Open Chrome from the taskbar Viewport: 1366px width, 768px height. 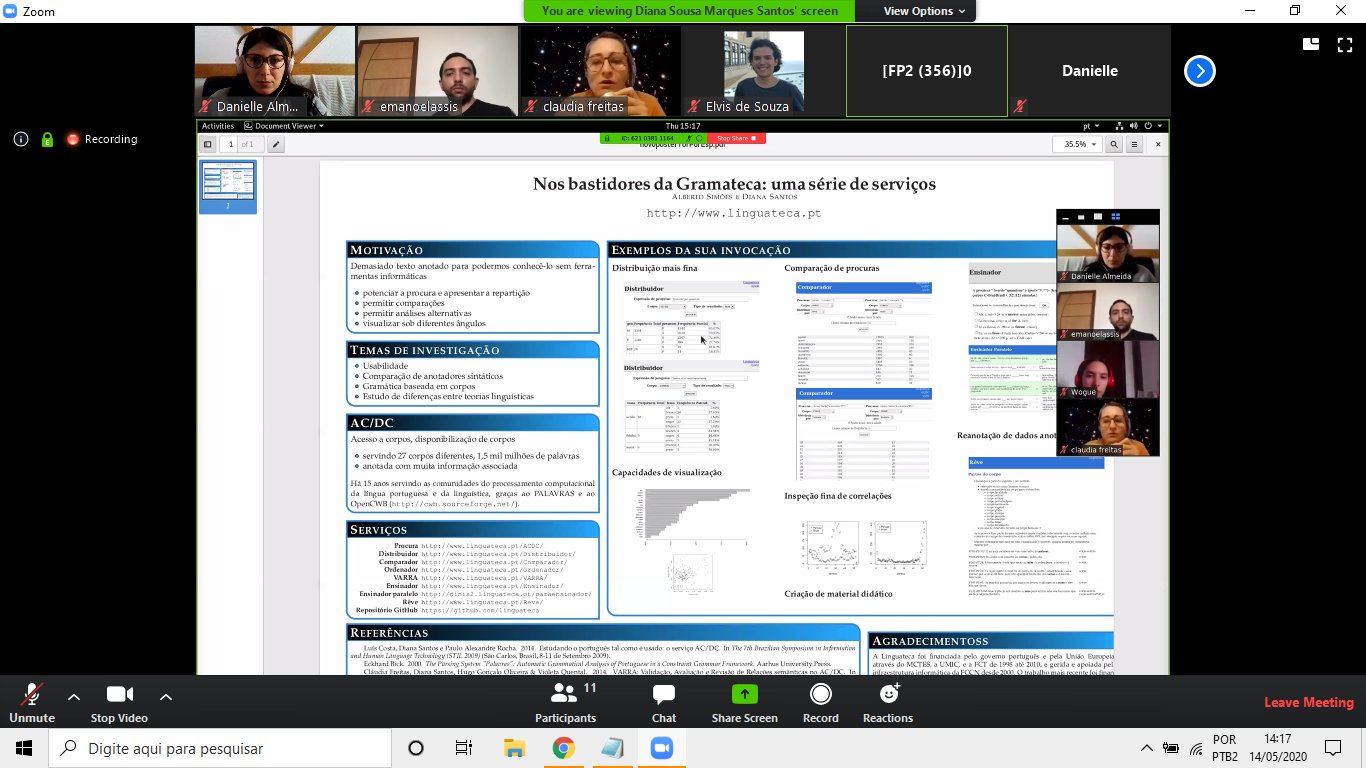(x=563, y=748)
